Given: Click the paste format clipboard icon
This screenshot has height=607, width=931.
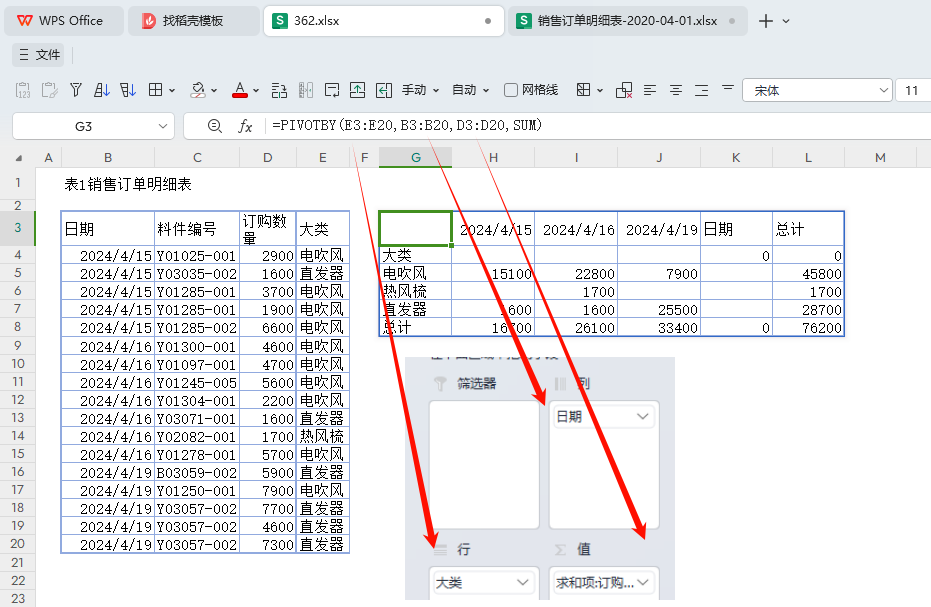Looking at the screenshot, I should (x=49, y=90).
